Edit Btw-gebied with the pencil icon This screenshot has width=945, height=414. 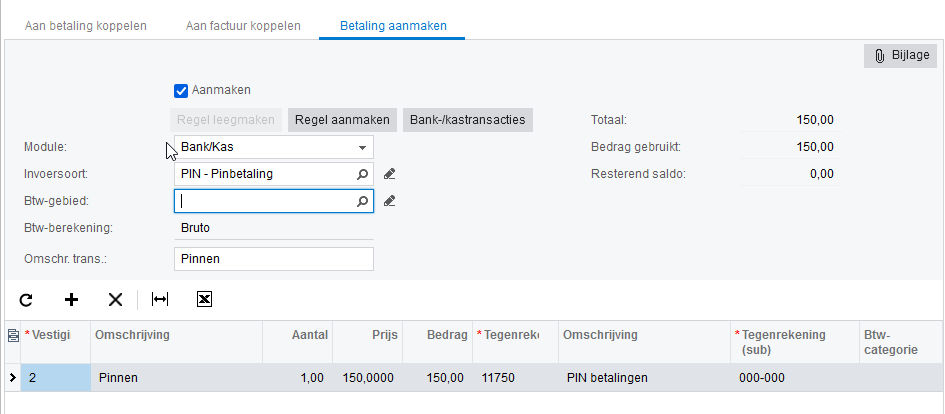(390, 201)
